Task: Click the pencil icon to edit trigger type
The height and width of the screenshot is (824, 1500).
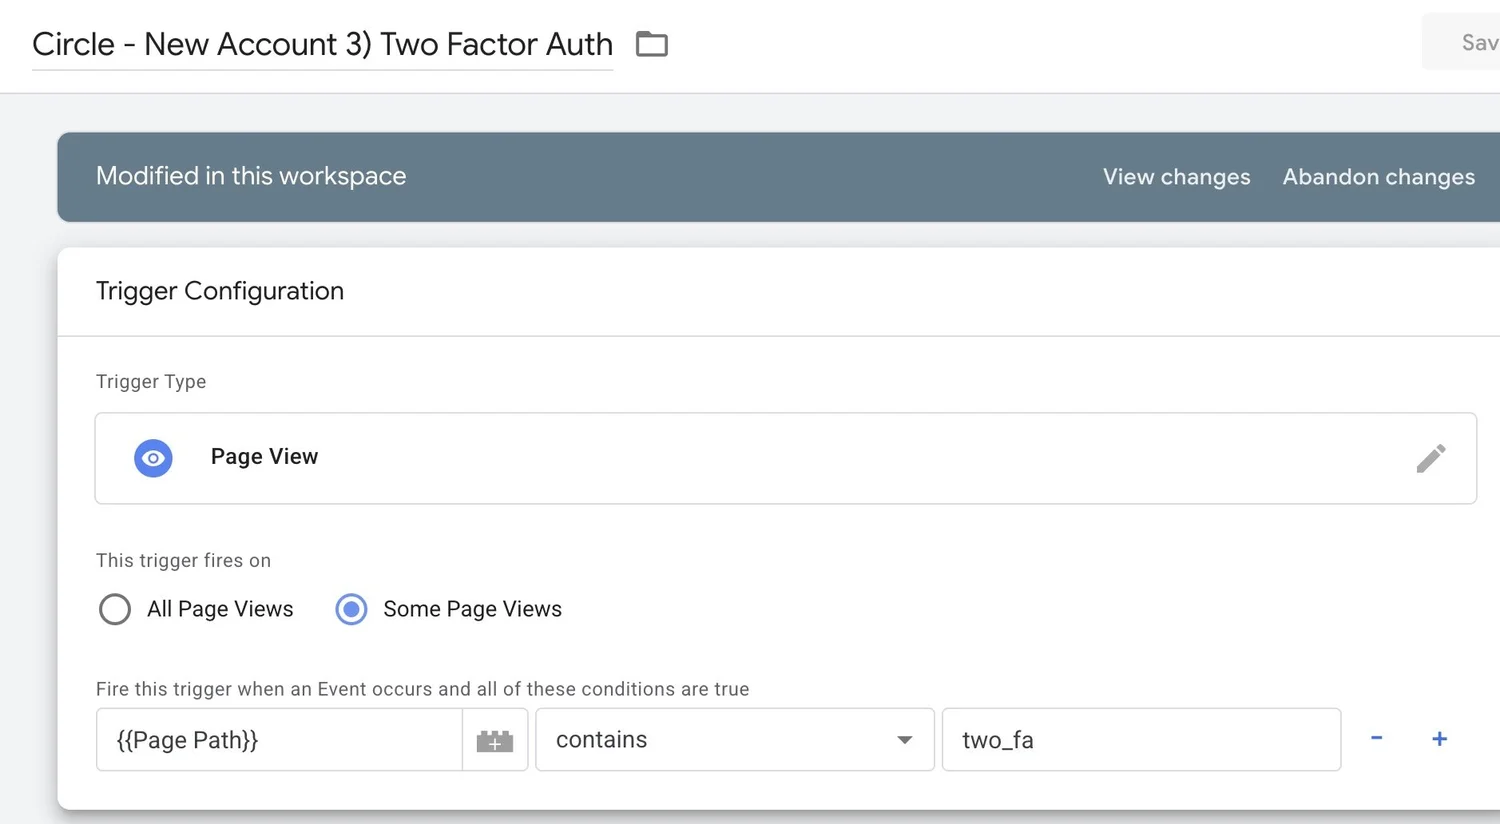Action: [x=1430, y=458]
